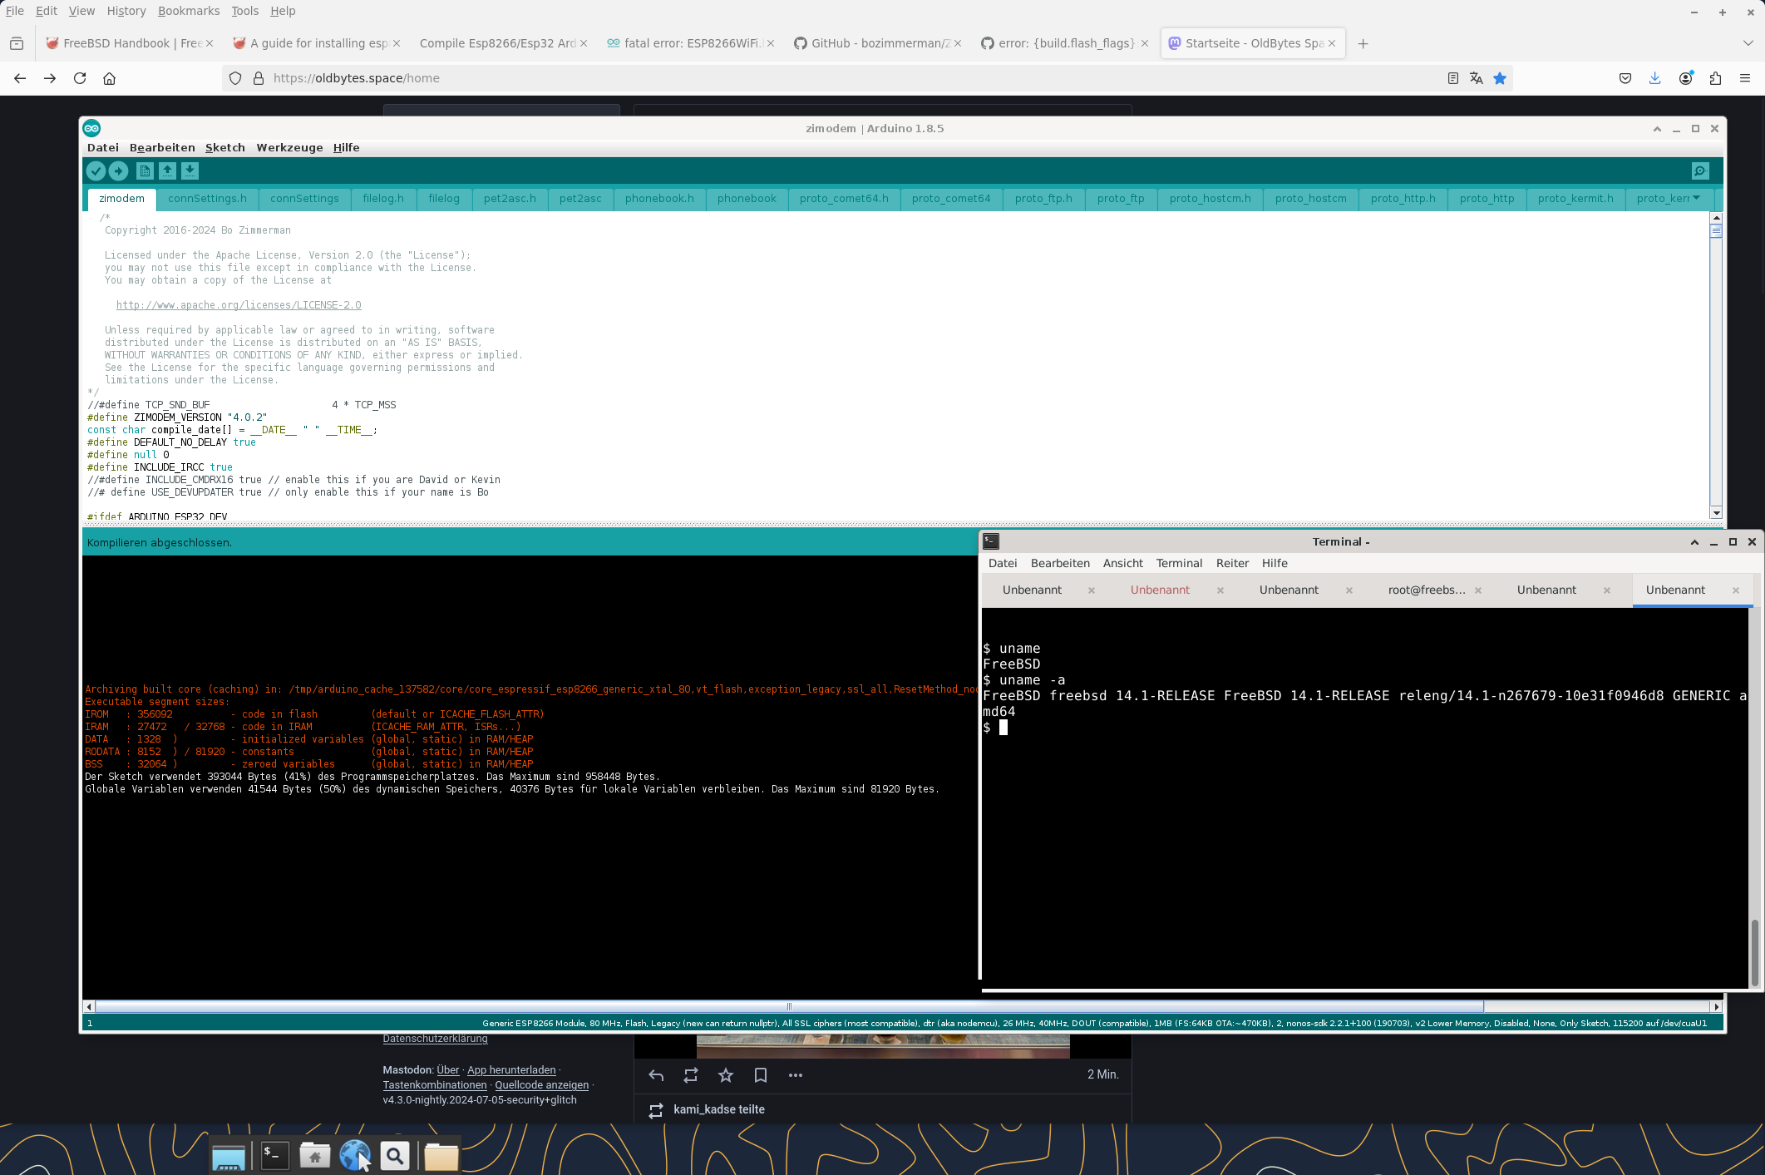The width and height of the screenshot is (1765, 1175).
Task: Open the Firefox application hamburger menu
Action: pyautogui.click(x=1745, y=78)
